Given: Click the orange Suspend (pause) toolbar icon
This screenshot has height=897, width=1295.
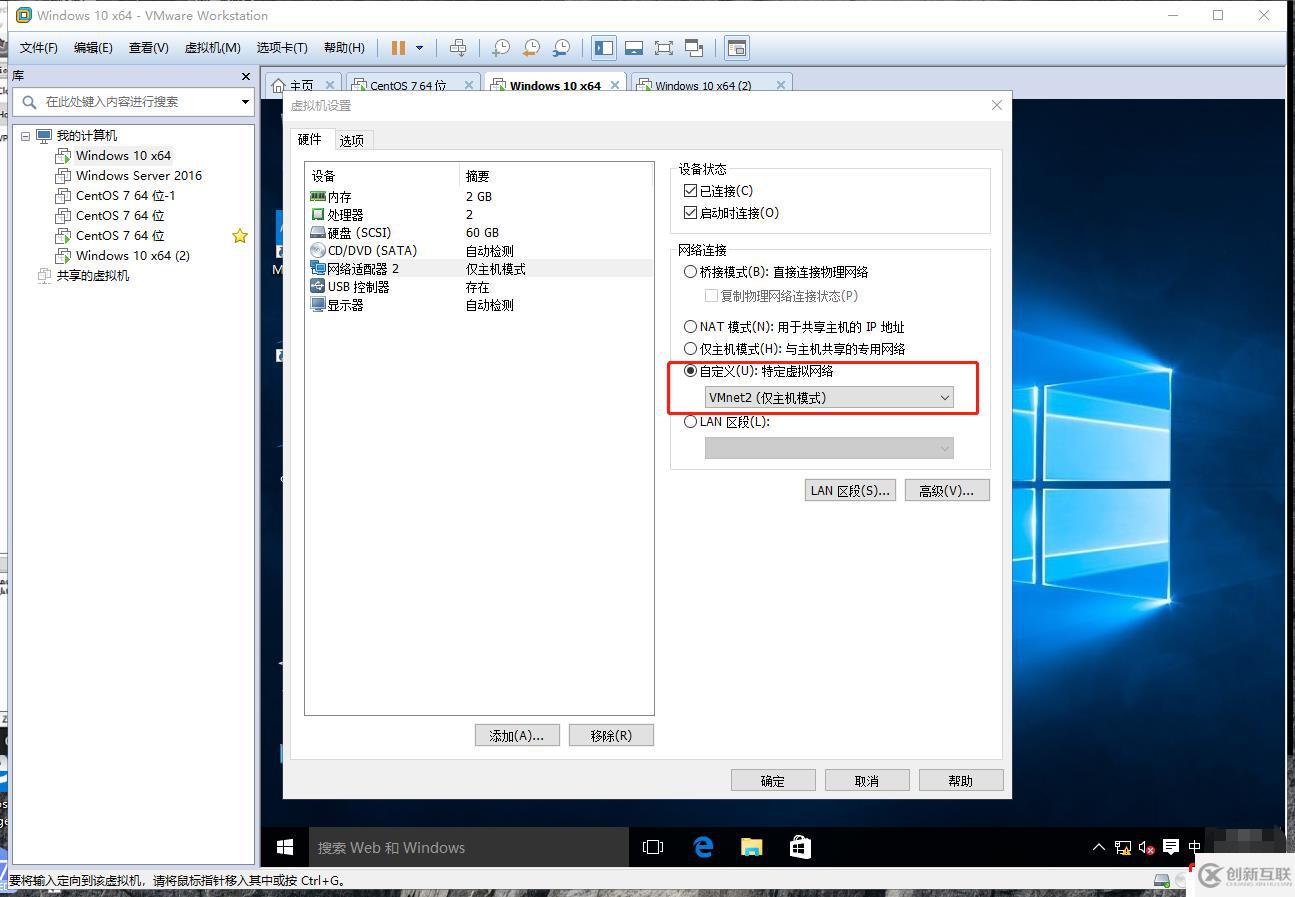Looking at the screenshot, I should 398,48.
